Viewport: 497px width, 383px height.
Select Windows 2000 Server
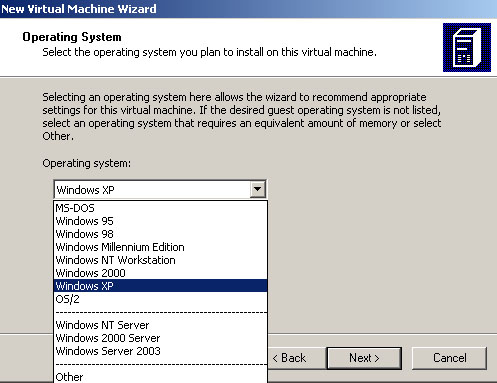pyautogui.click(x=160, y=338)
